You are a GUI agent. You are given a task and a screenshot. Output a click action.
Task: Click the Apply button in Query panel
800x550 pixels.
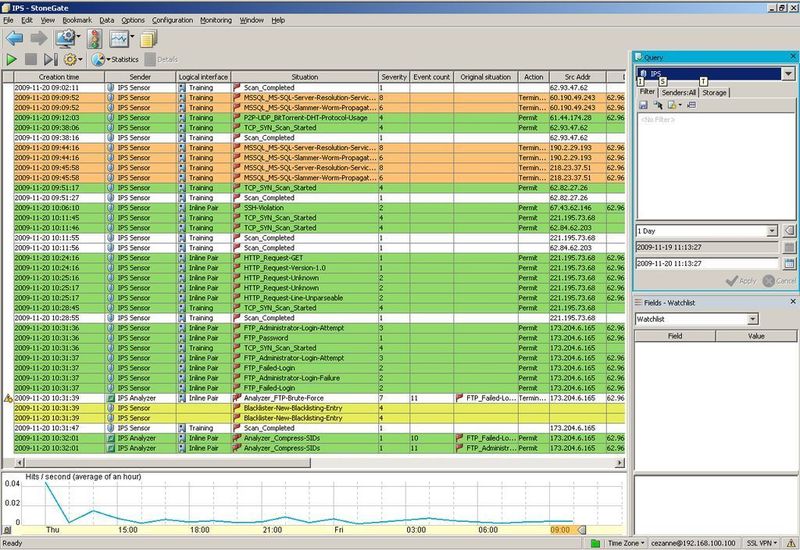pyautogui.click(x=741, y=281)
